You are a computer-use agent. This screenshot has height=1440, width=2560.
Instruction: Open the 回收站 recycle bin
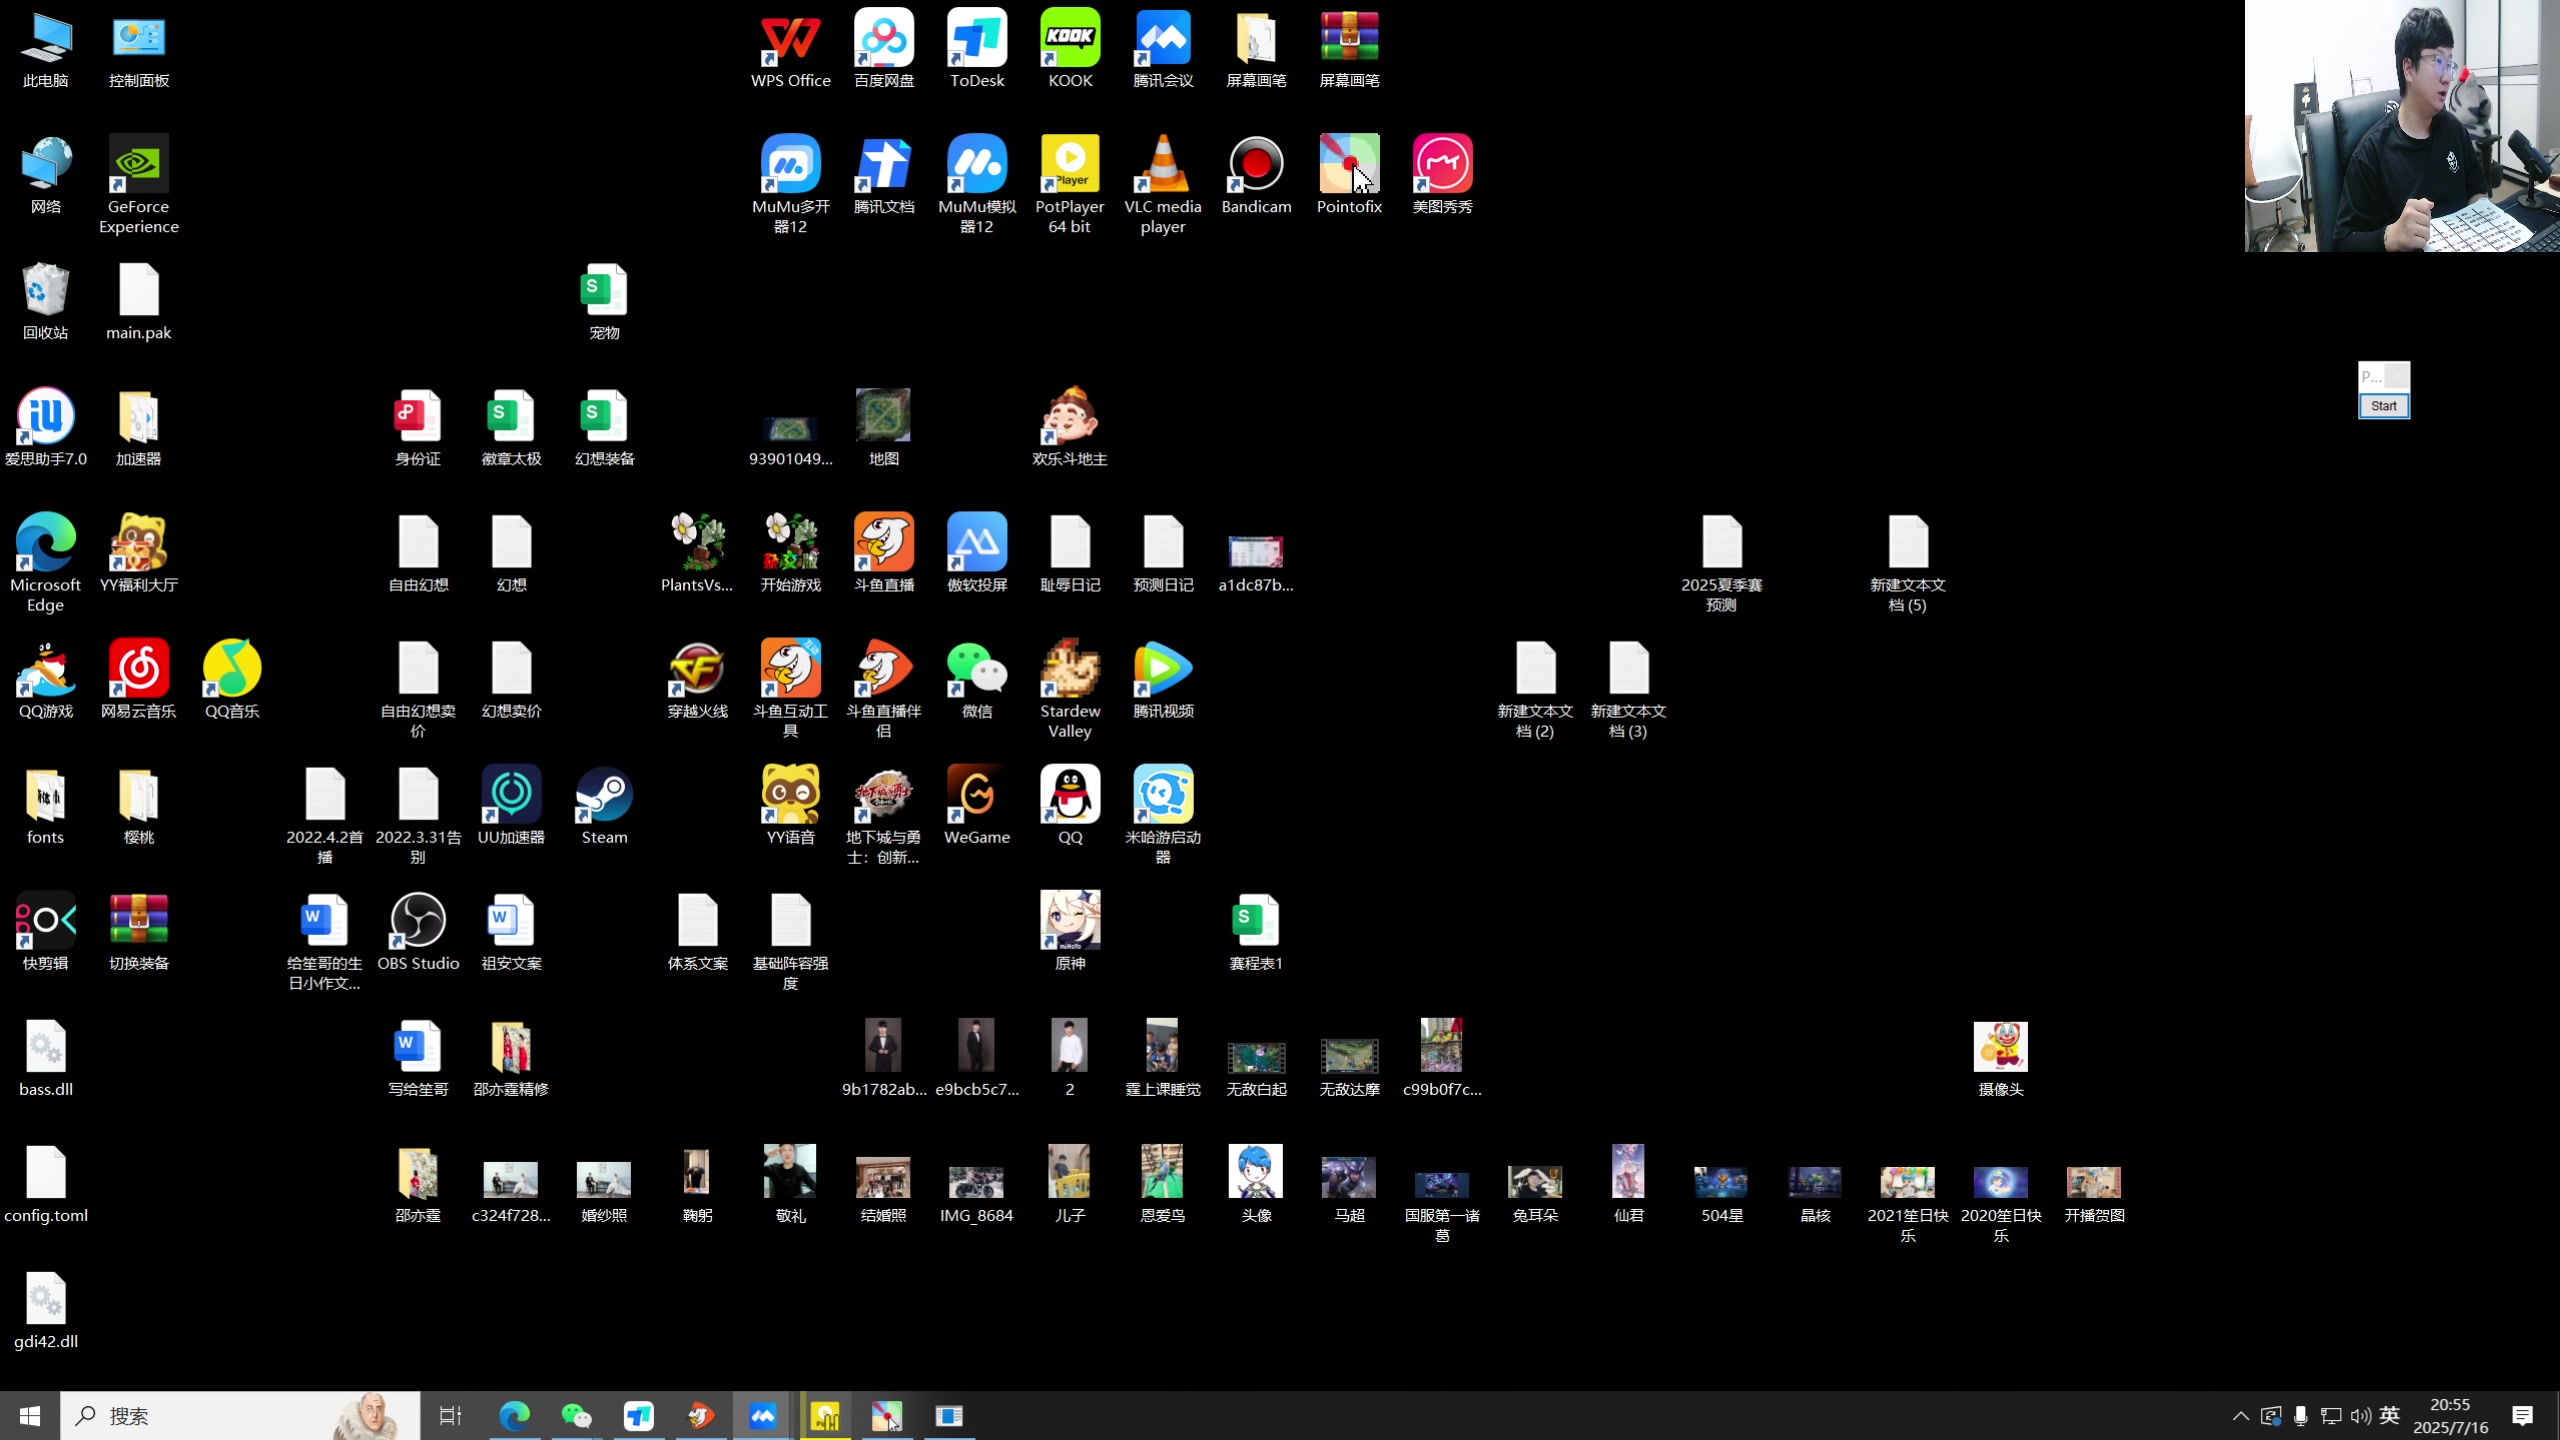45,301
